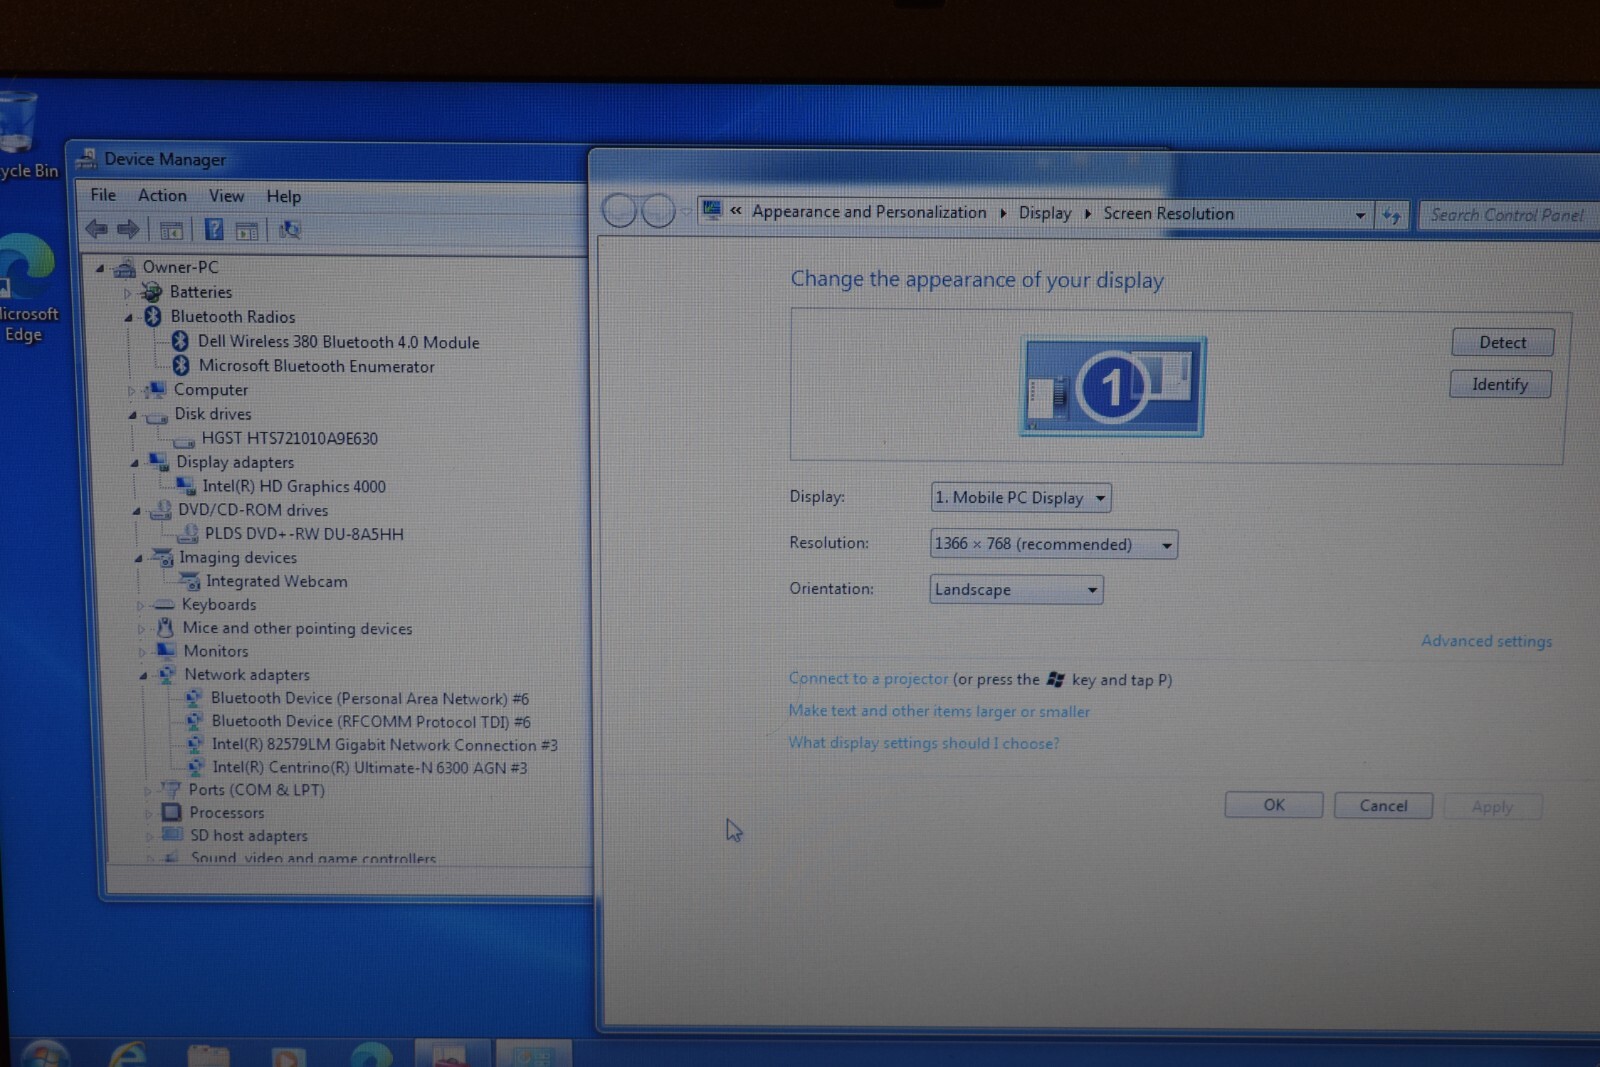Click the Dell Wireless 380 Bluetooth device icon
1600x1067 pixels.
[180, 341]
